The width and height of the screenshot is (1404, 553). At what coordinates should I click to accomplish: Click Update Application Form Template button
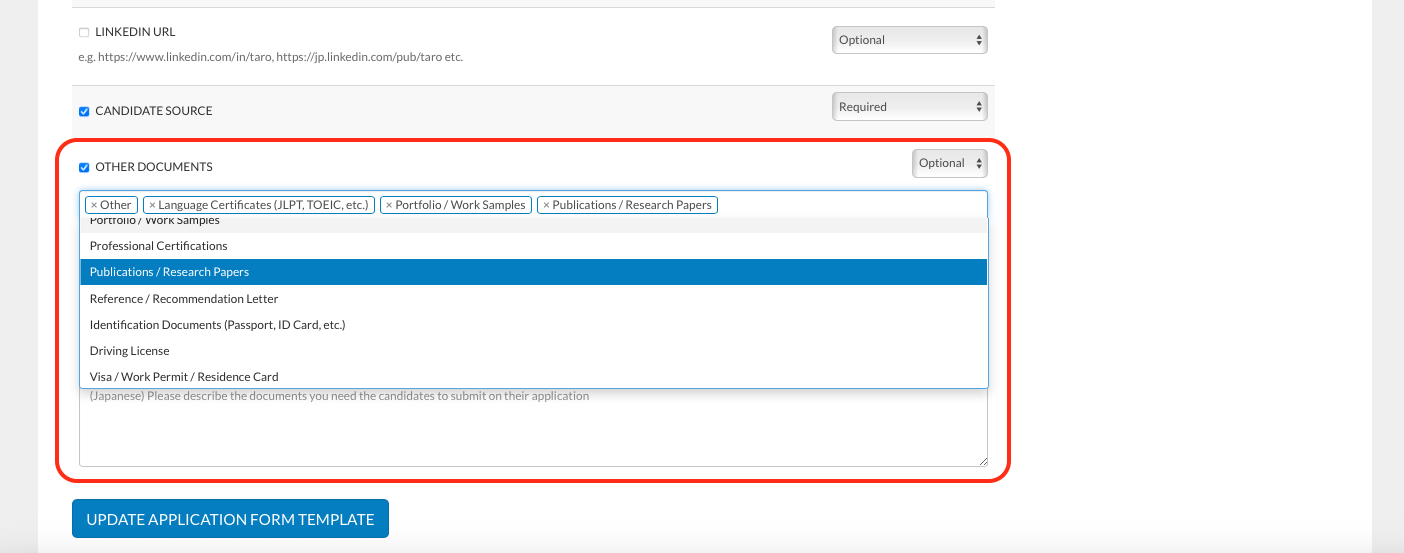point(230,519)
